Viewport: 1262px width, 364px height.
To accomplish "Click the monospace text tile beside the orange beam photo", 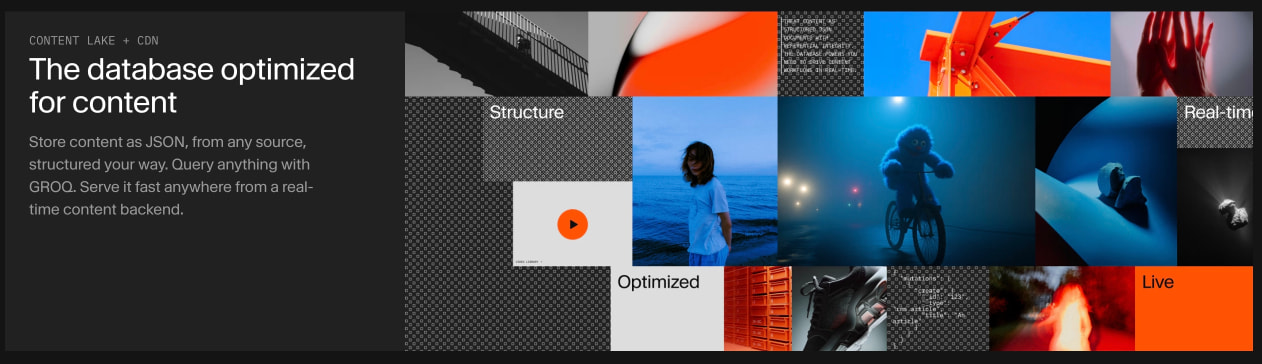I will pyautogui.click(x=820, y=54).
